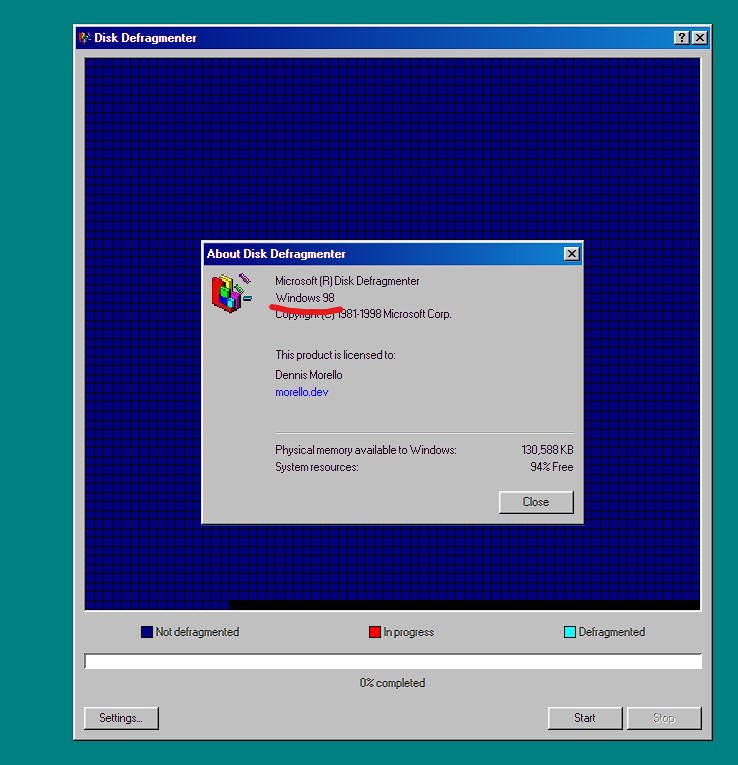The image size is (738, 765).
Task: Click 'Microsoft (R) Disk Defragmenter' text
Action: point(347,281)
